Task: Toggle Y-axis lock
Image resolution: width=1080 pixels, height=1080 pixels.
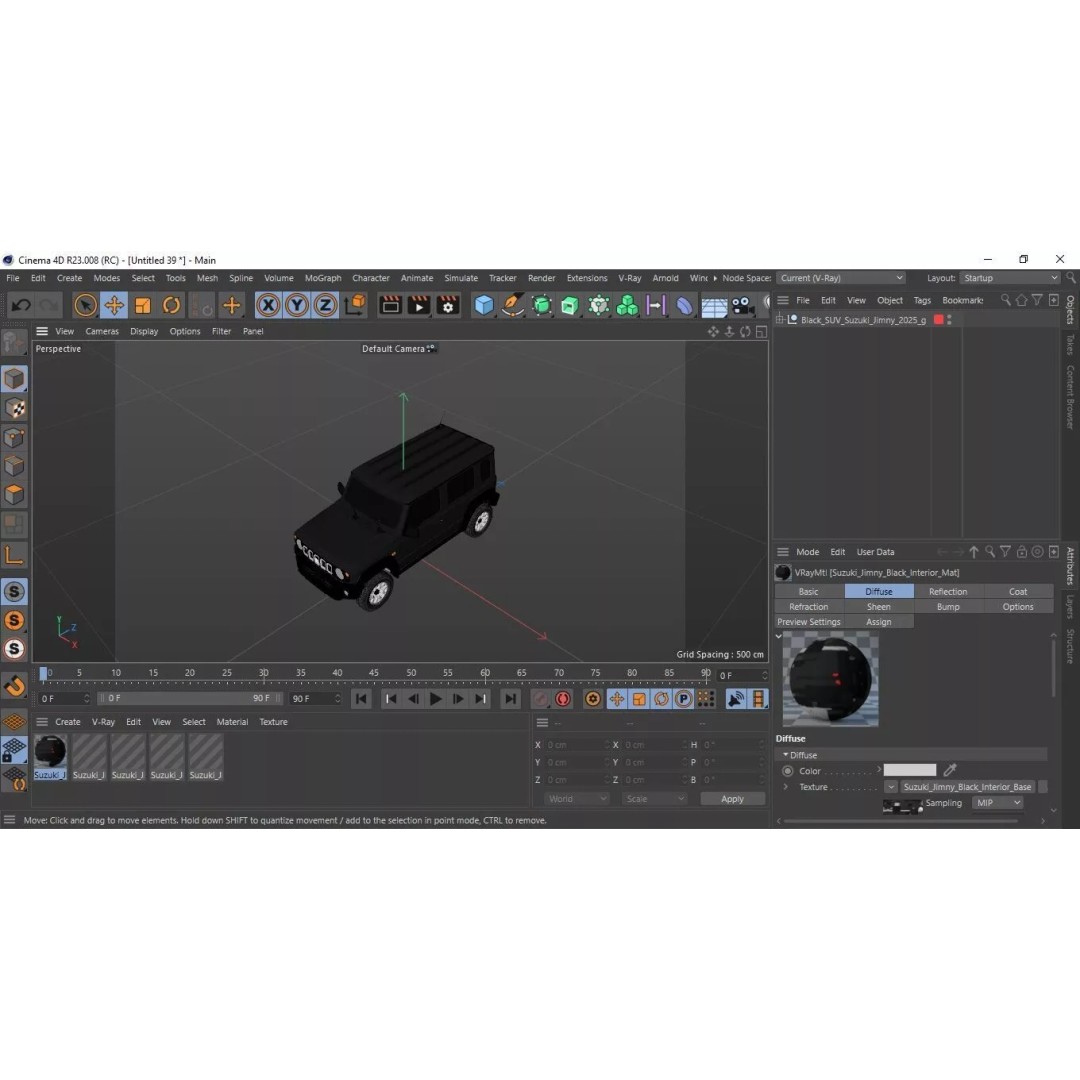Action: 297,305
